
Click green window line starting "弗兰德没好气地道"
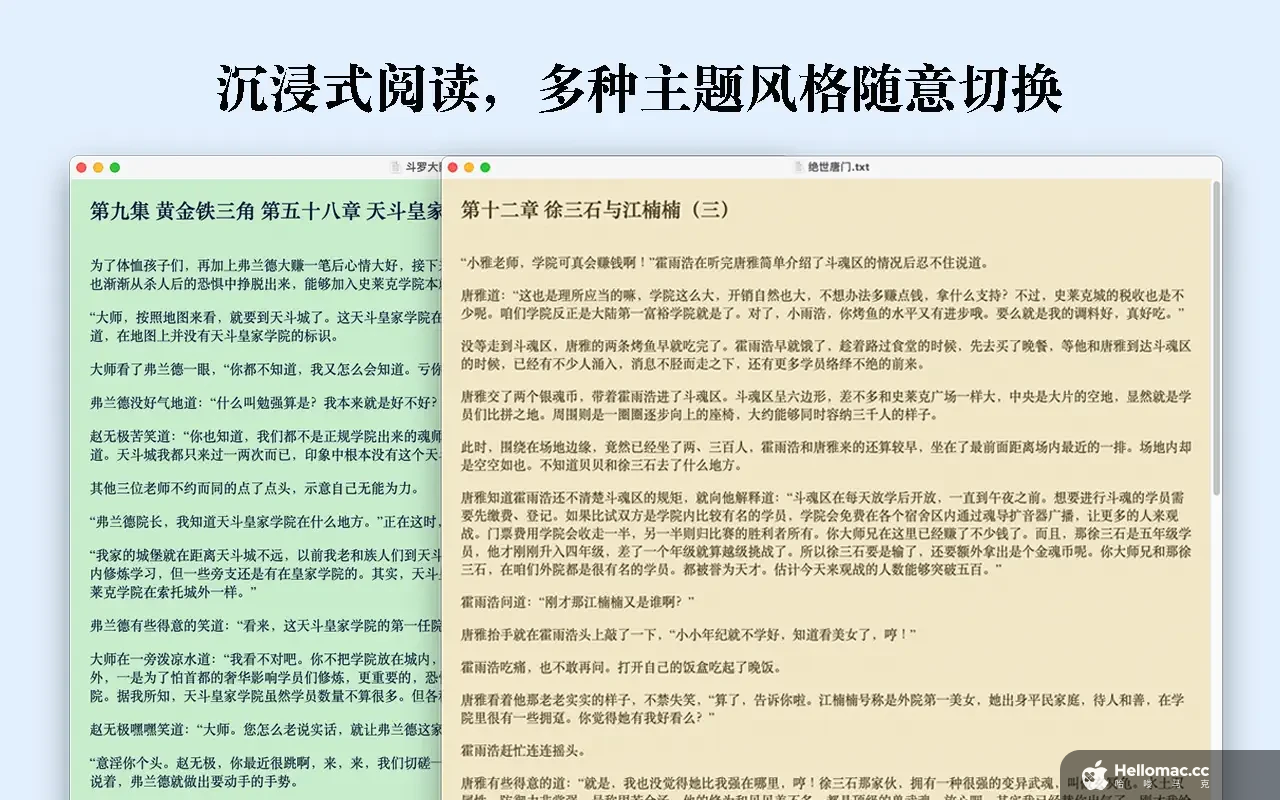click(266, 403)
